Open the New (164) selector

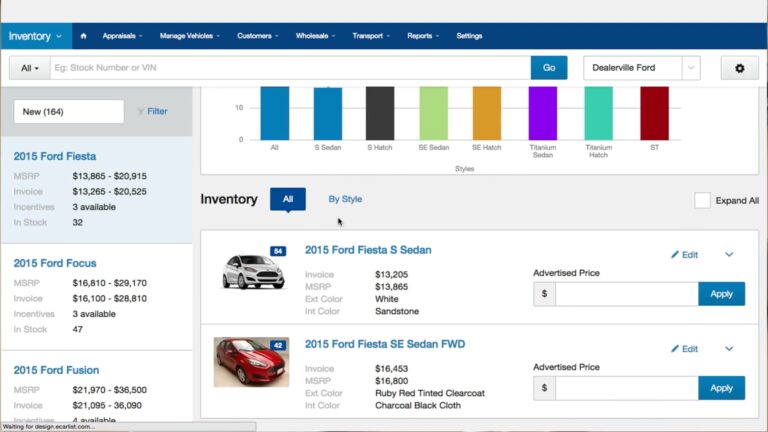point(69,112)
